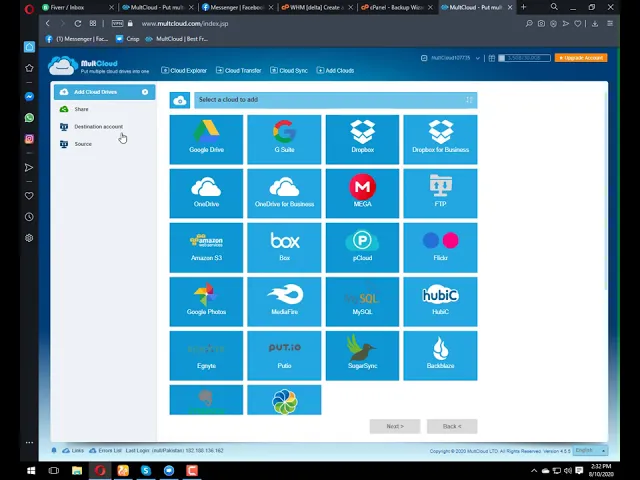The width and height of the screenshot is (640, 480).
Task: Click the notification bell in footer
Action: [54, 450]
